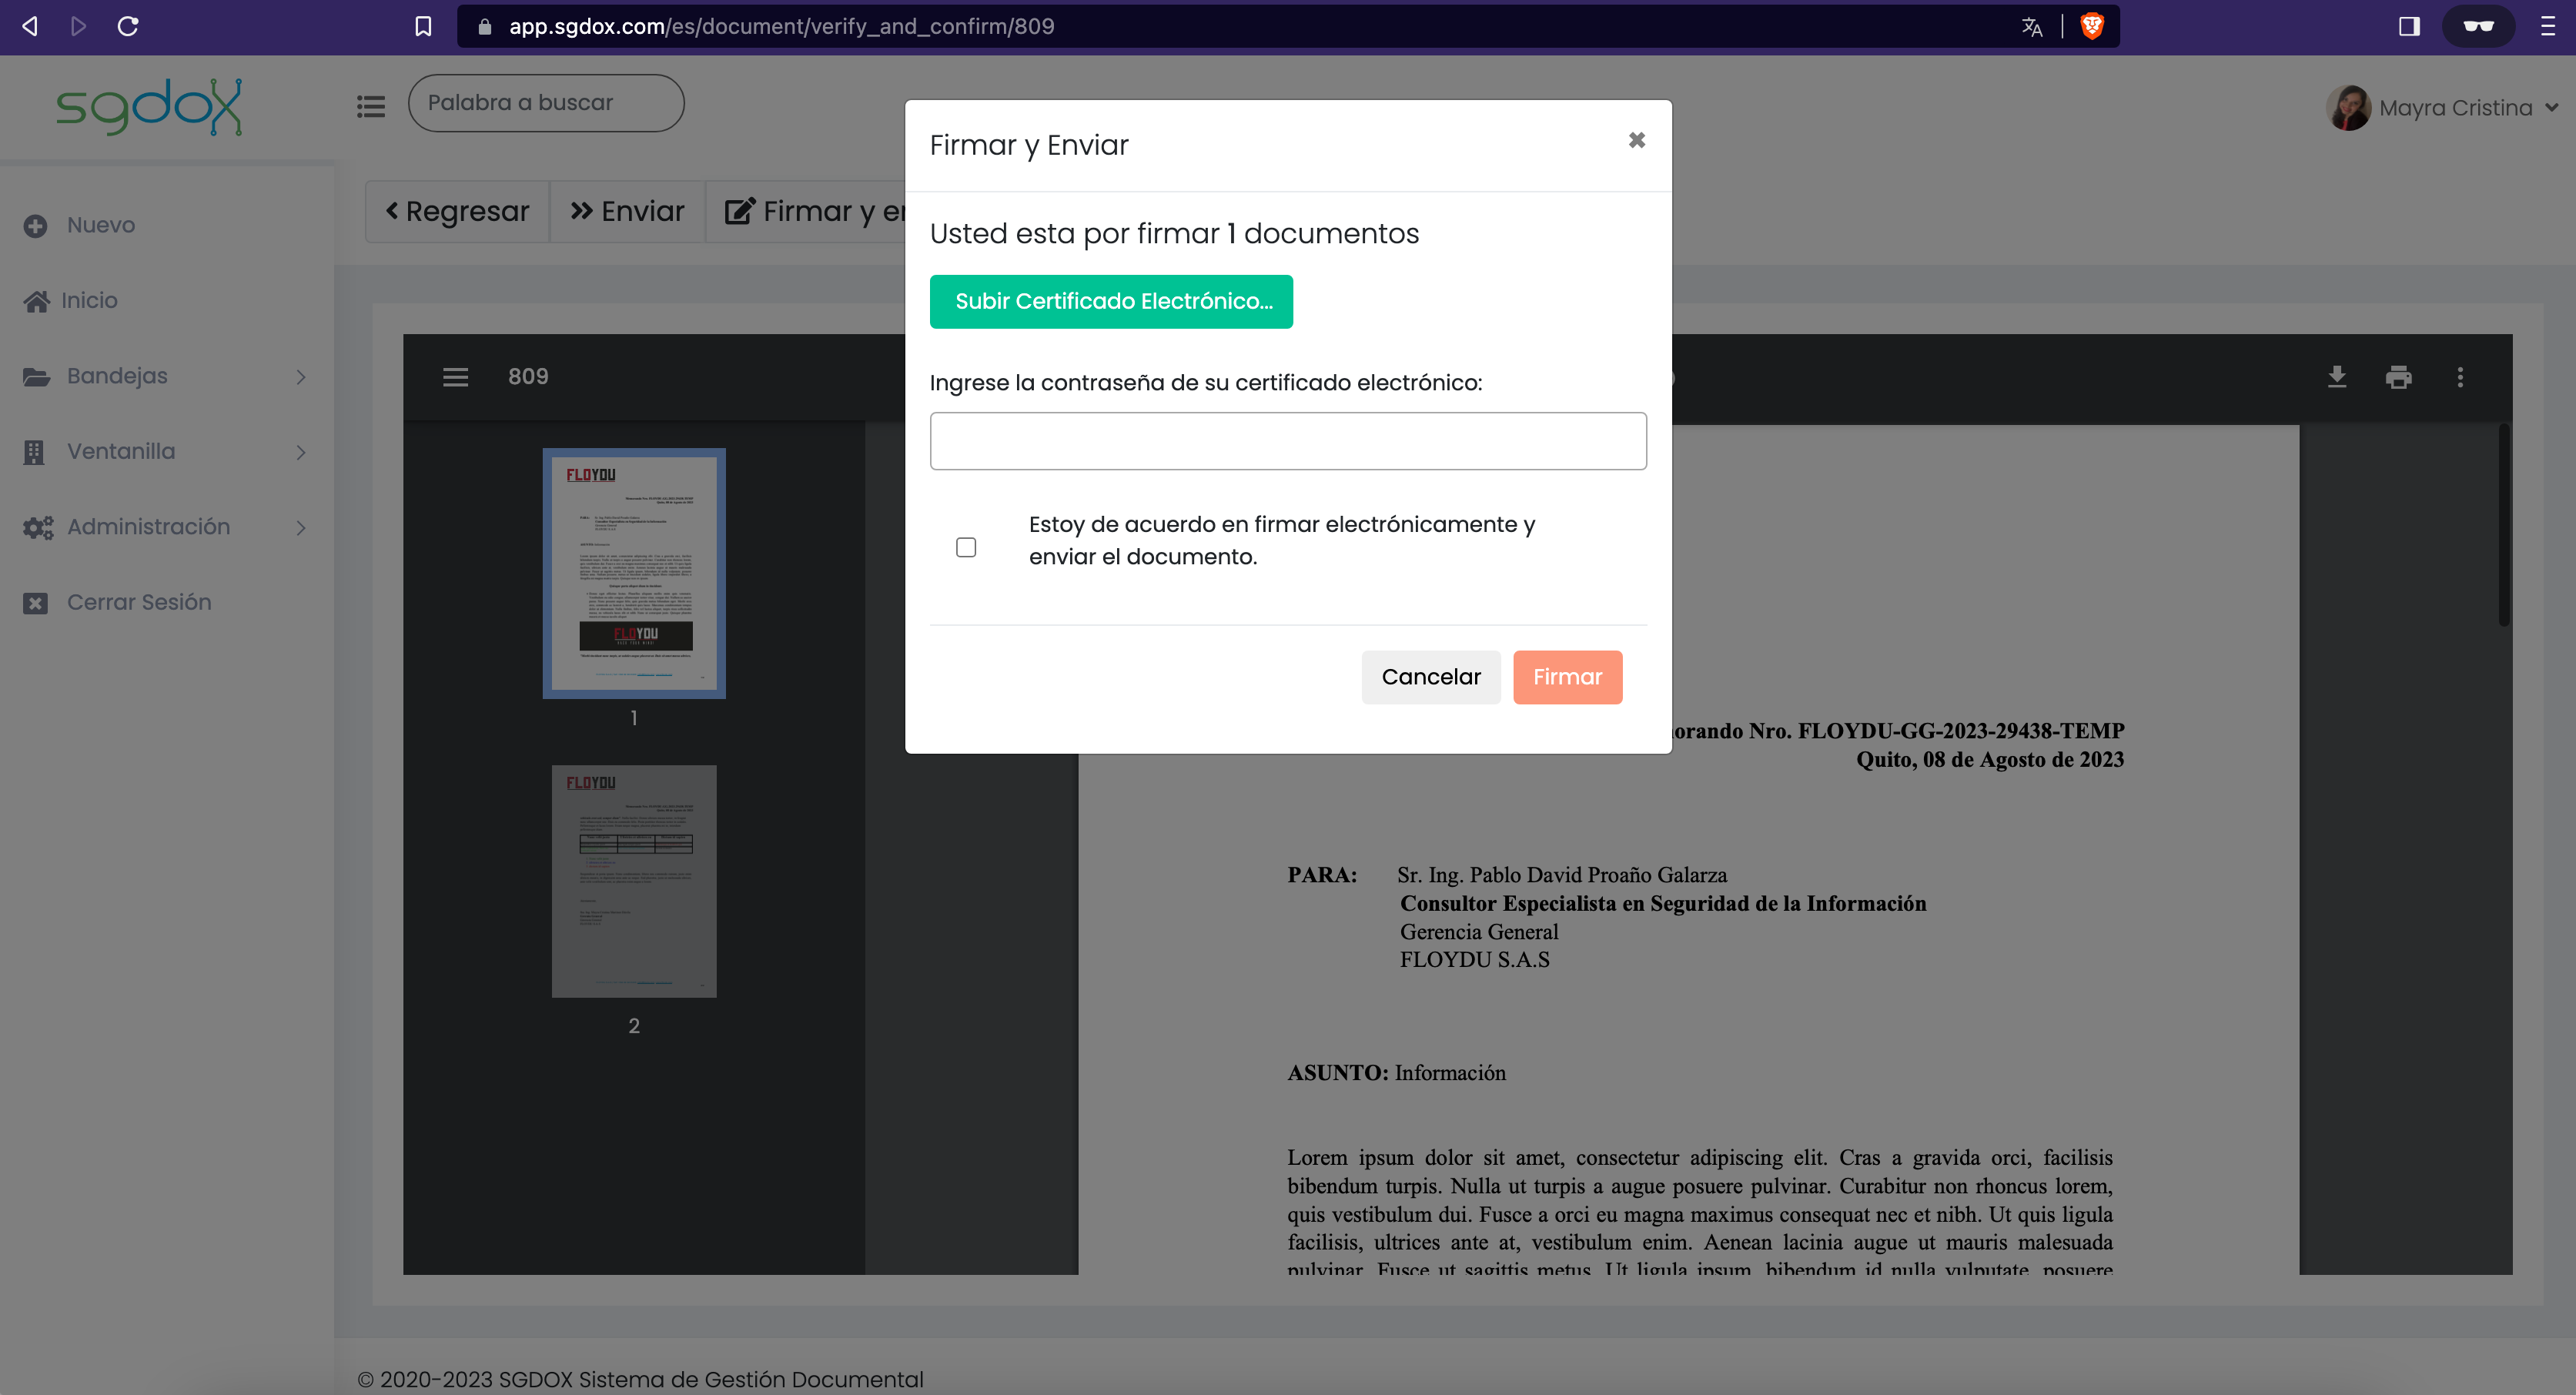Cancel the signing dialog
The image size is (2576, 1395).
(1430, 677)
